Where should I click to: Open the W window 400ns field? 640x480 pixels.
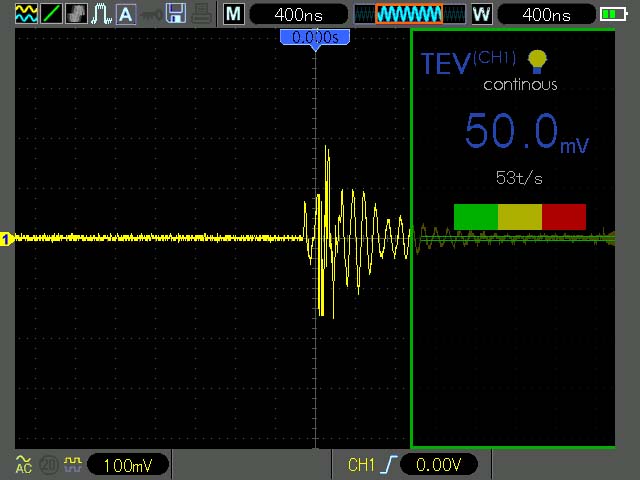point(546,15)
